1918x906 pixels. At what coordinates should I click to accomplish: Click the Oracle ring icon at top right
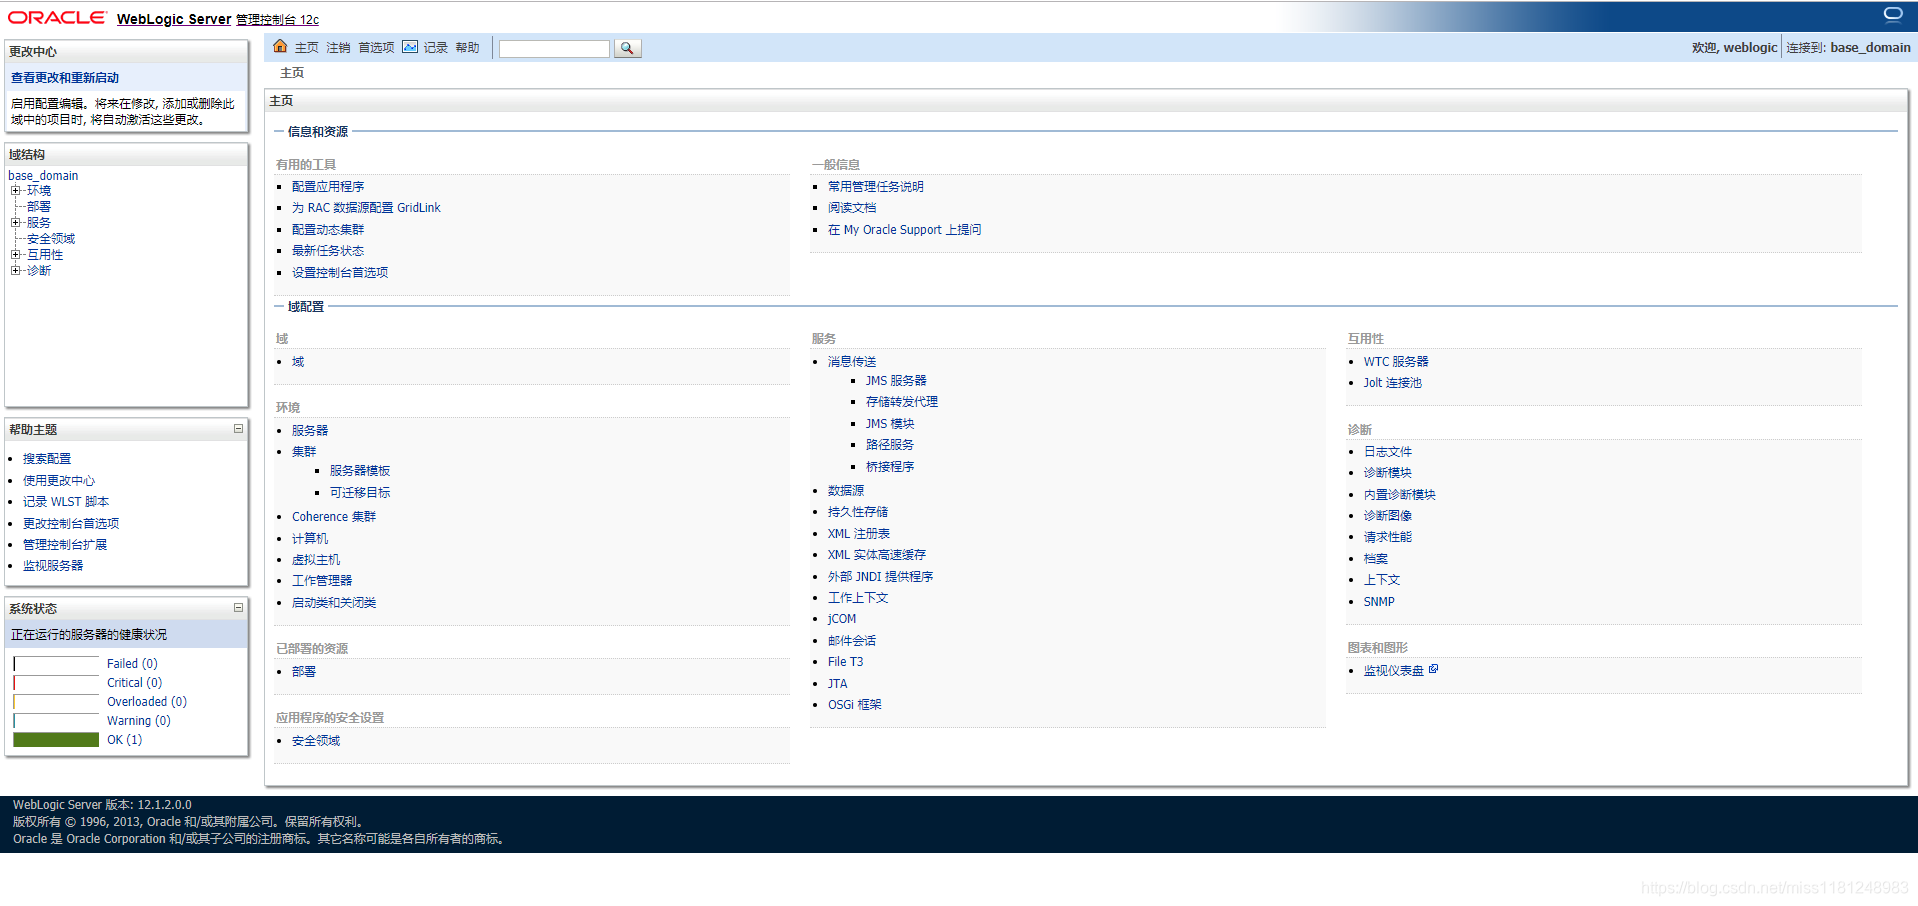(x=1893, y=14)
